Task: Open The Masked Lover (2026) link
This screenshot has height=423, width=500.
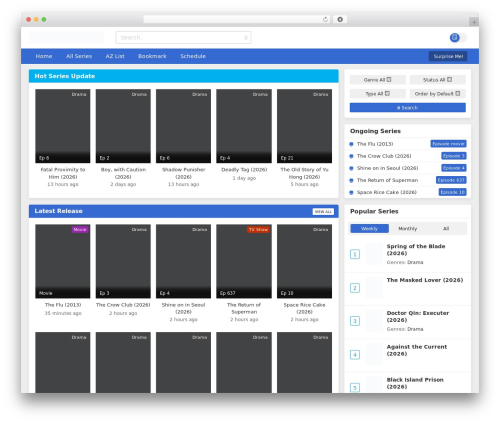Action: click(425, 280)
